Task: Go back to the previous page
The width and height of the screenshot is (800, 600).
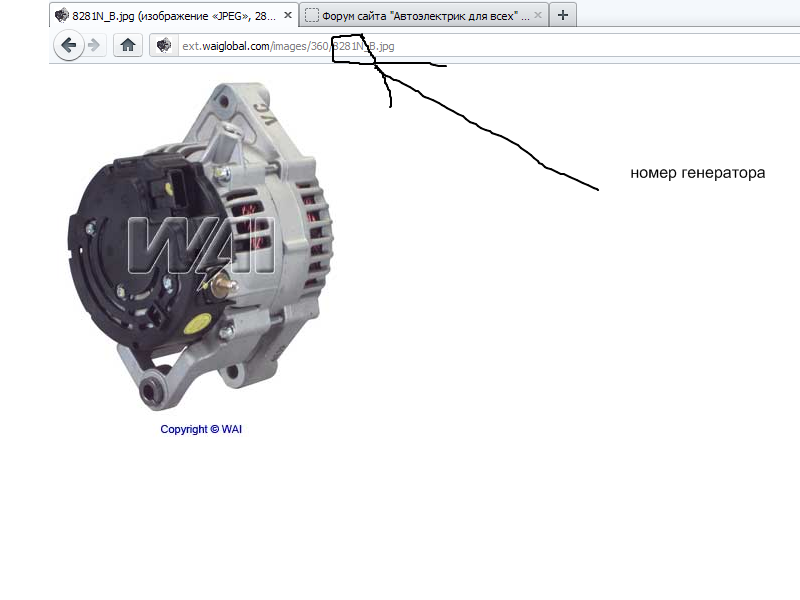Action: pyautogui.click(x=68, y=45)
